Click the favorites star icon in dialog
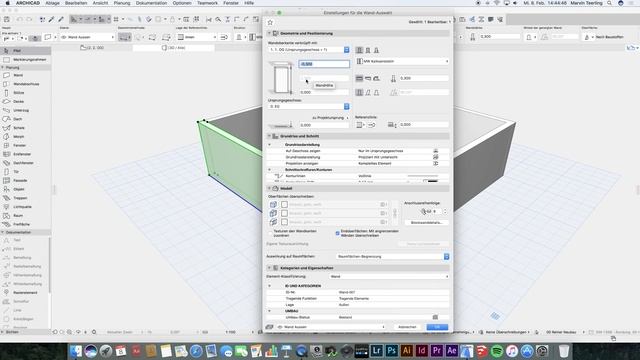Viewport: 640px width, 360px height. [x=270, y=22]
